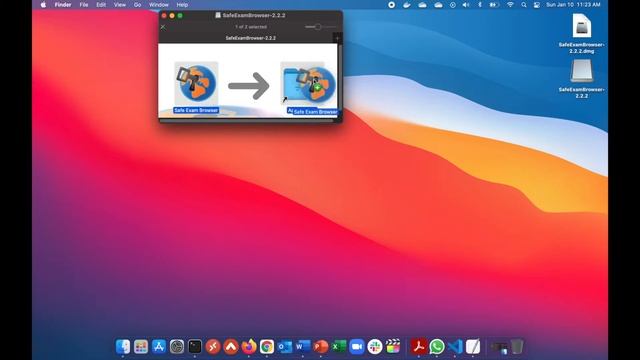Viewport: 640px width, 360px height.
Task: Open Zoom from the Dock
Action: [x=356, y=347]
